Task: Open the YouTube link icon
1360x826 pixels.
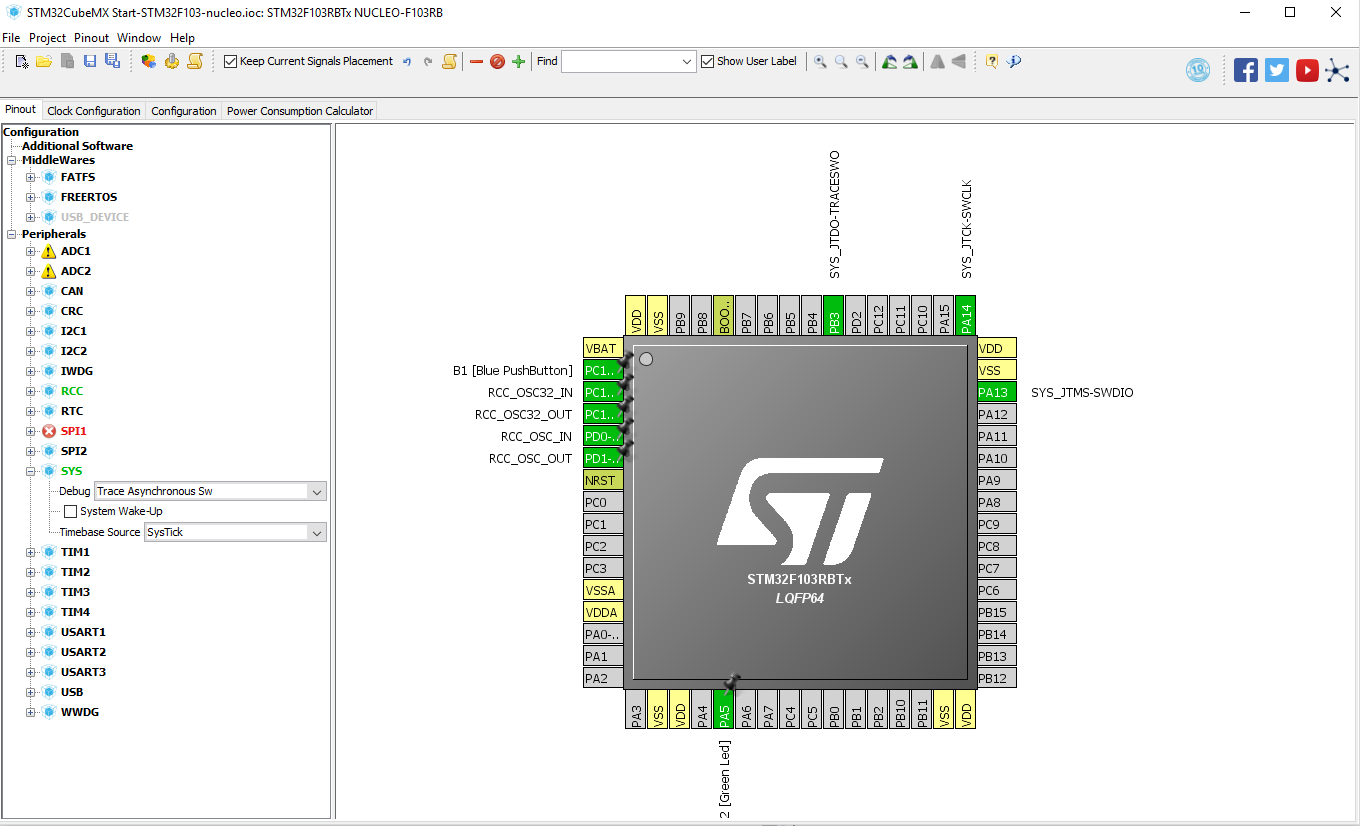Action: [x=1307, y=70]
